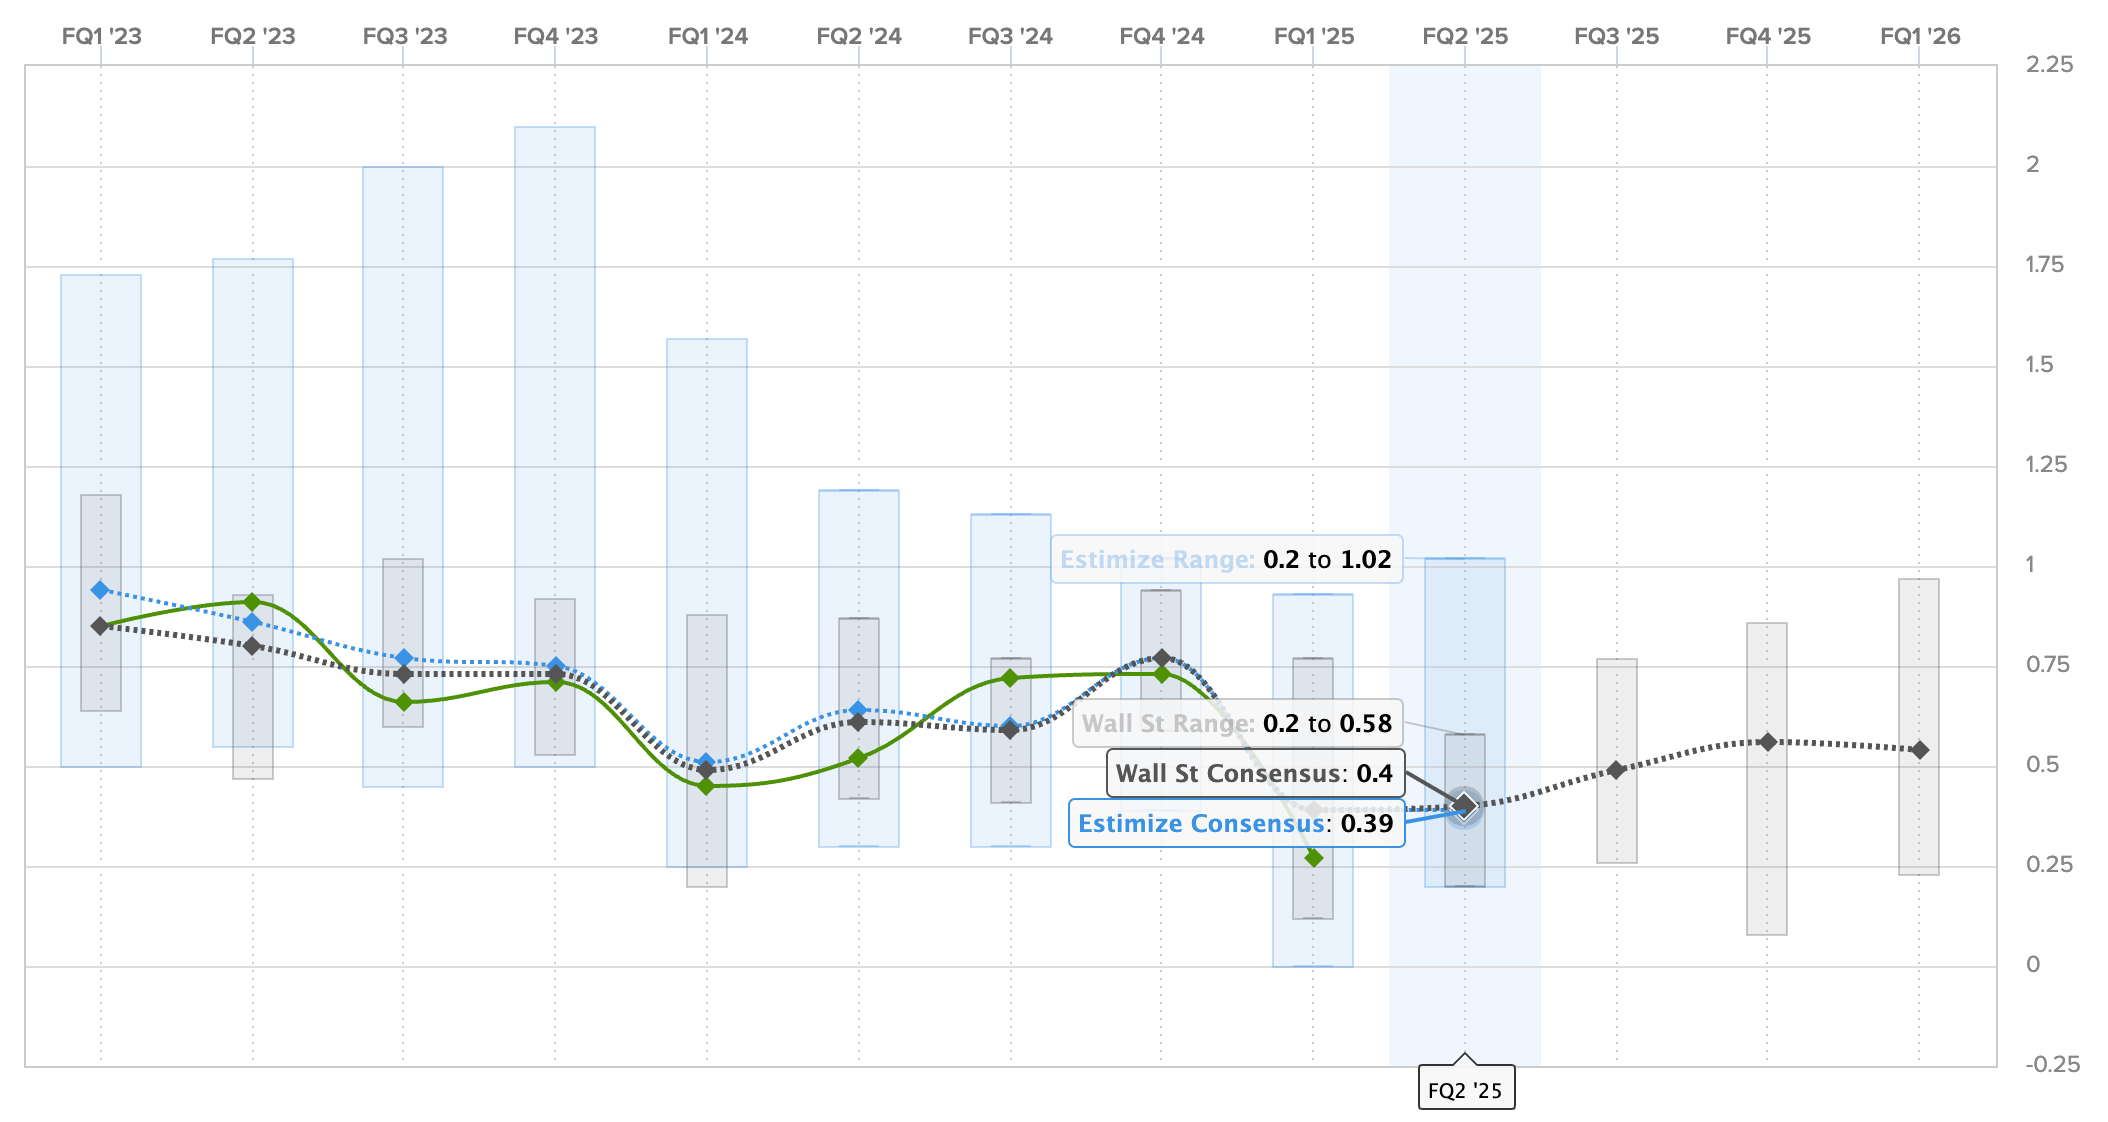Toggle the Wall St Consensus line via its label
2108x1122 pixels.
[x=1256, y=772]
